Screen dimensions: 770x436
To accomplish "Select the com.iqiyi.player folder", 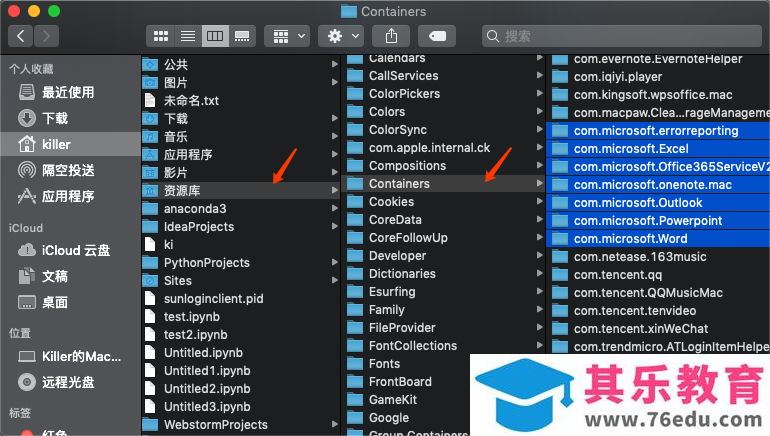I will tap(659, 77).
